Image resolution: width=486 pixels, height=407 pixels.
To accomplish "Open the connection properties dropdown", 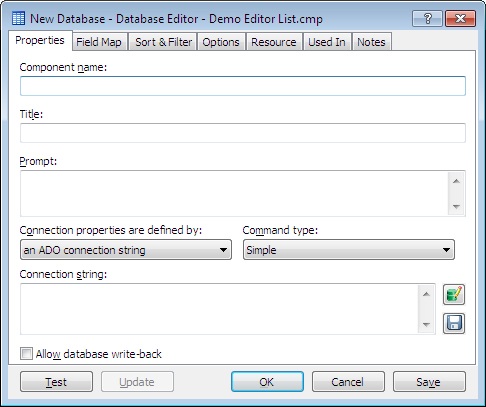I will [x=126, y=250].
